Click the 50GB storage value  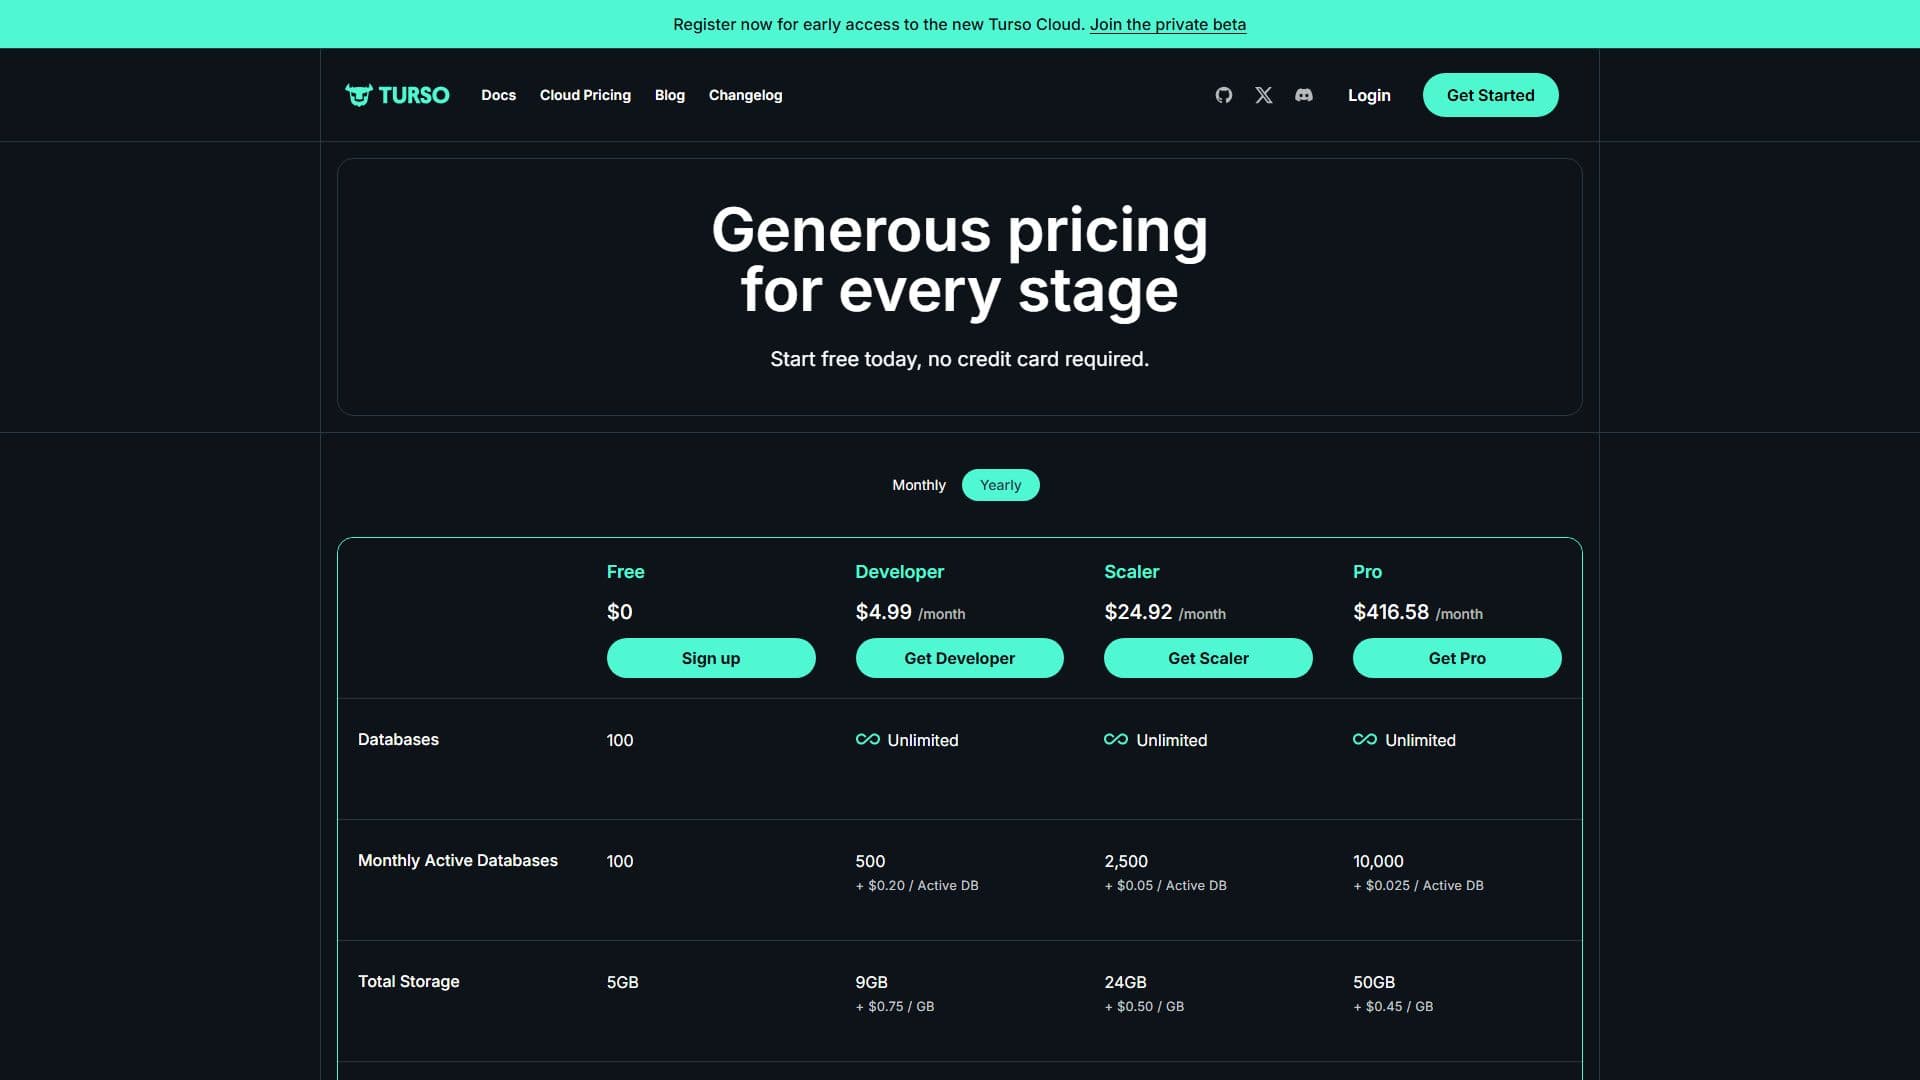tap(1374, 982)
